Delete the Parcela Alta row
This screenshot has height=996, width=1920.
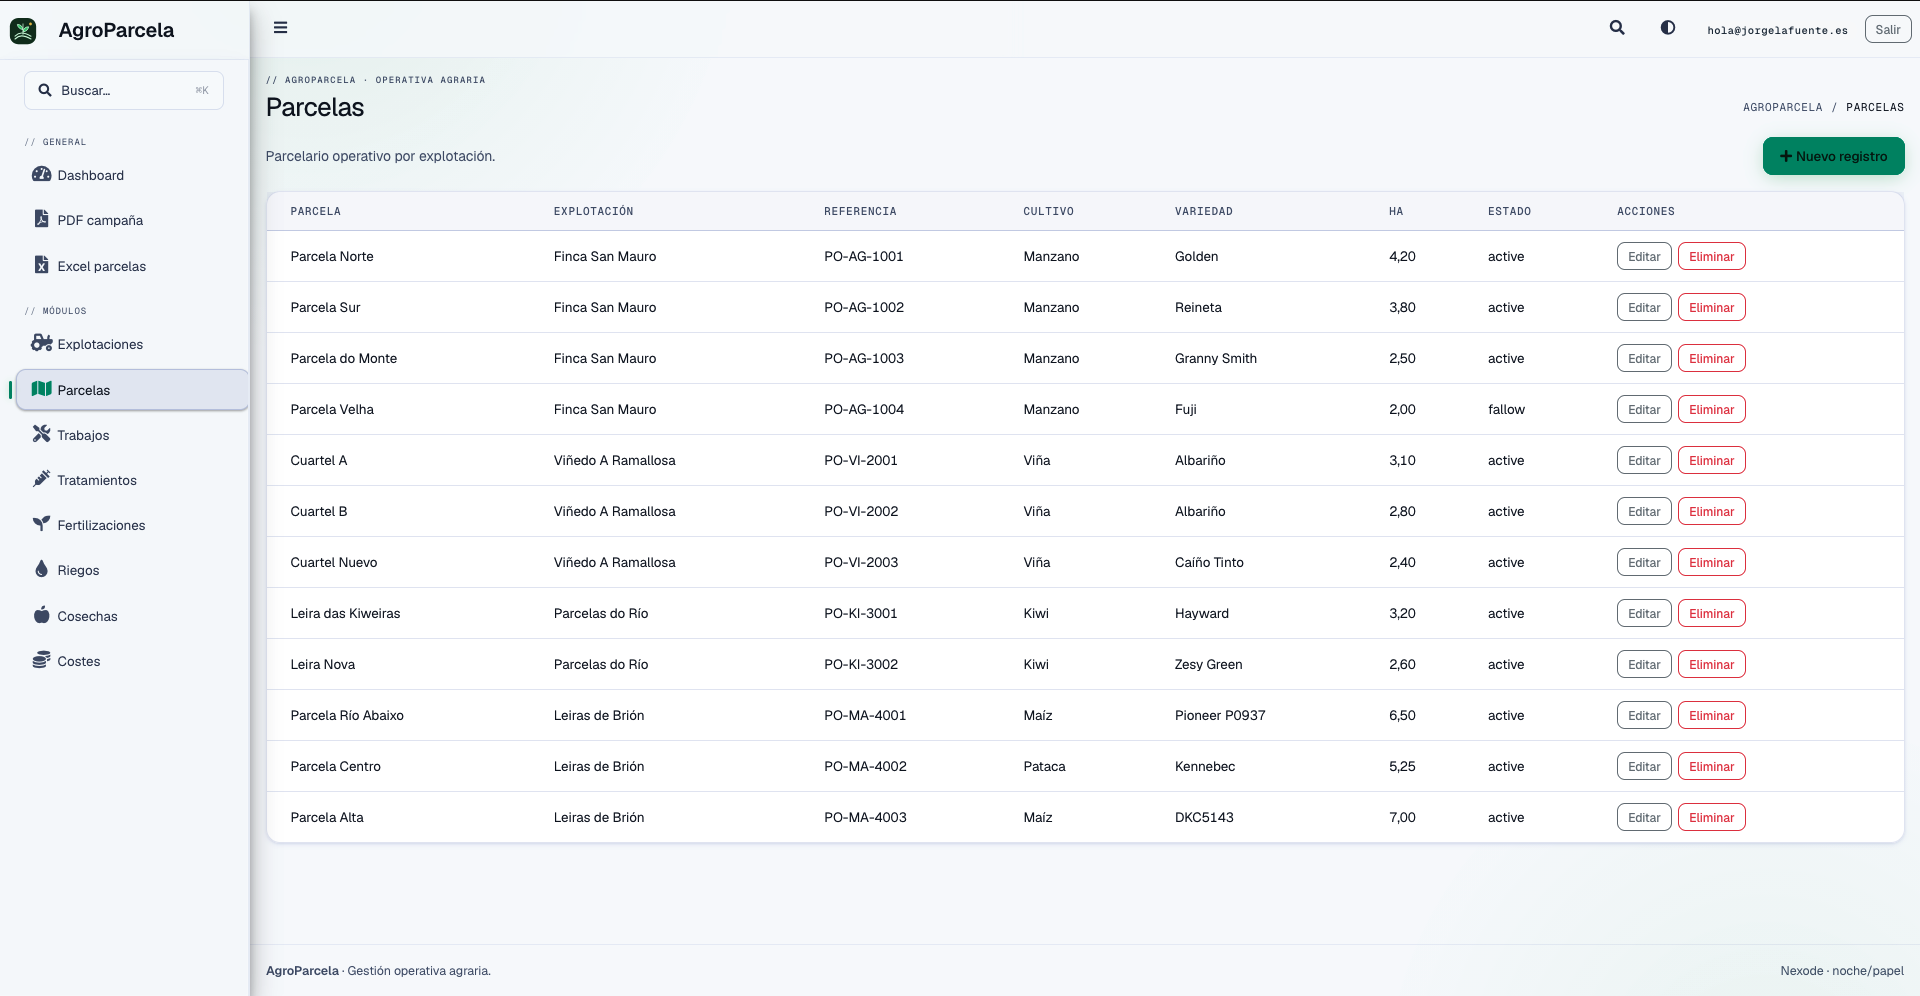point(1711,817)
